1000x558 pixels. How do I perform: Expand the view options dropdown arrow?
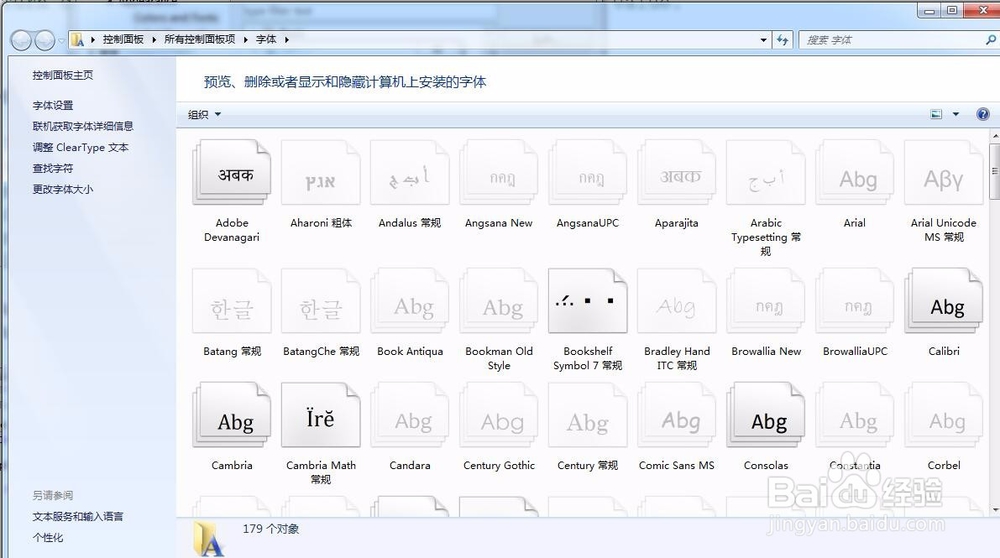tap(955, 114)
